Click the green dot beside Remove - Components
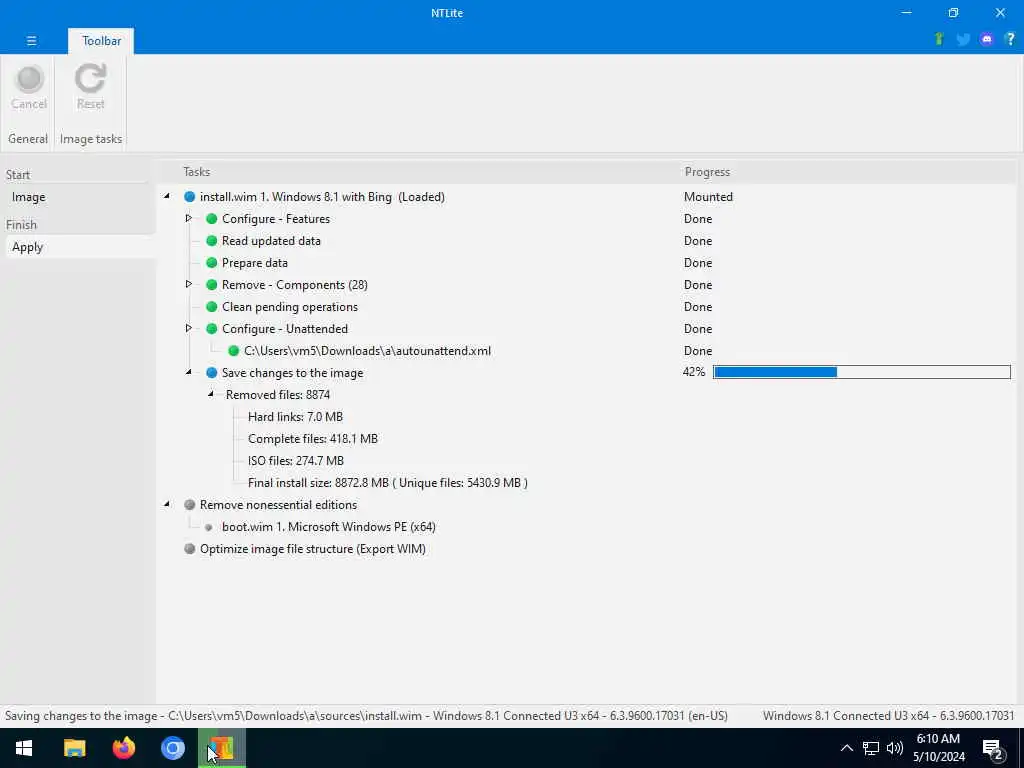Screen dimensions: 1024x768 coord(212,285)
